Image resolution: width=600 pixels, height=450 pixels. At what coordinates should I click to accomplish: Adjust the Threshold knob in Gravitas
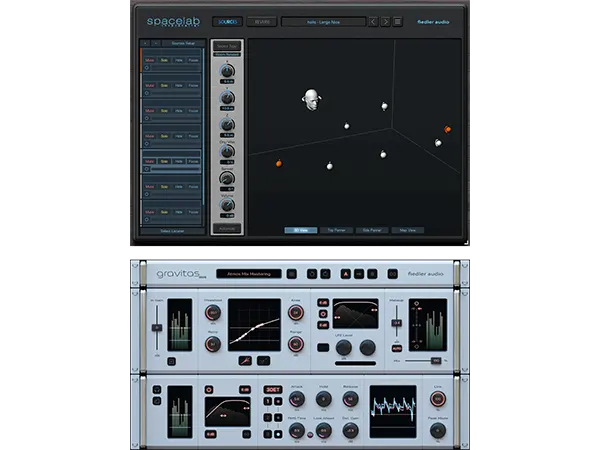click(213, 313)
